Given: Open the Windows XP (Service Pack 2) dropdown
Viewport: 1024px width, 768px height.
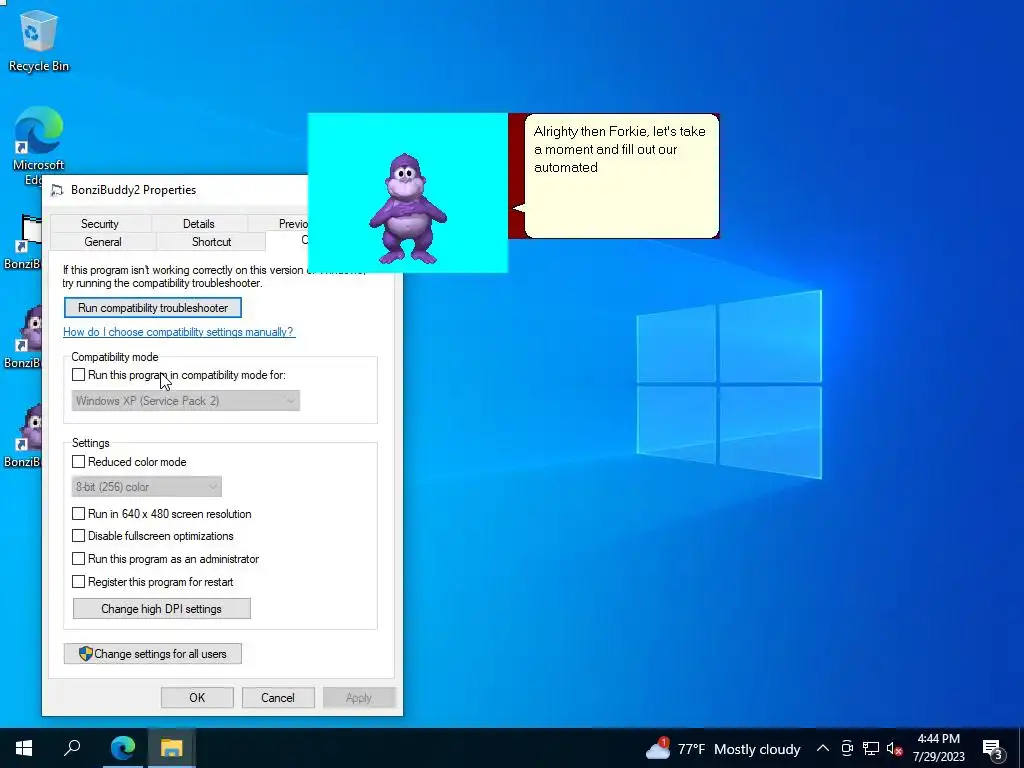Looking at the screenshot, I should point(185,401).
